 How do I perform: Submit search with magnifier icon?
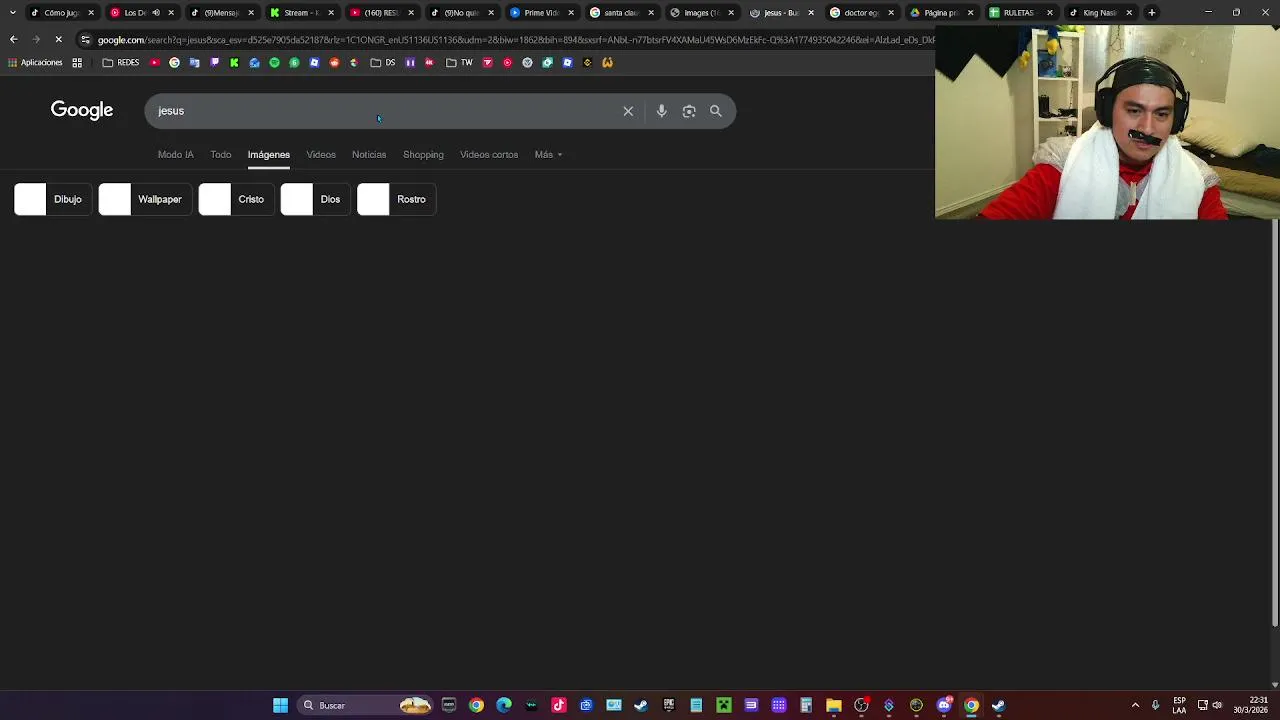click(x=716, y=111)
